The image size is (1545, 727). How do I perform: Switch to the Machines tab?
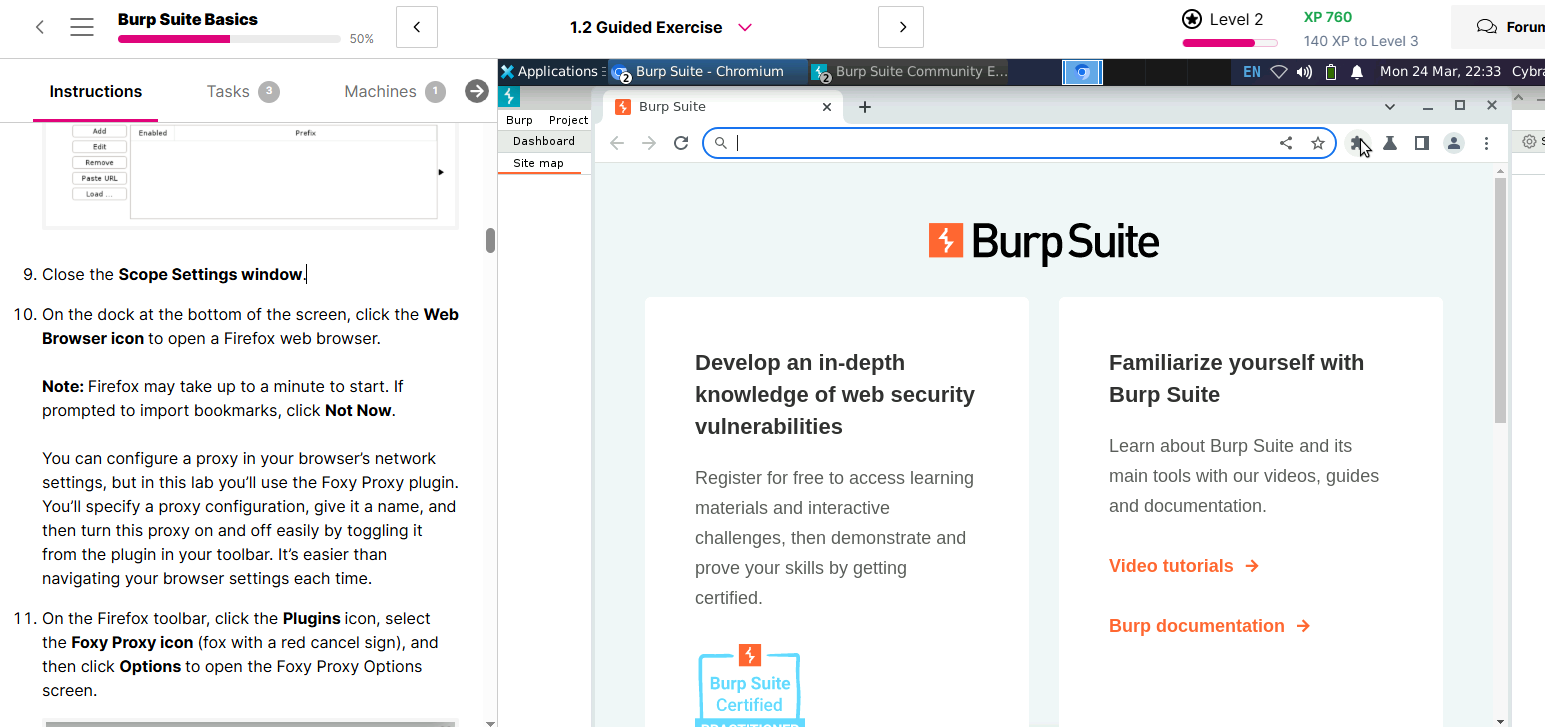pyautogui.click(x=380, y=92)
